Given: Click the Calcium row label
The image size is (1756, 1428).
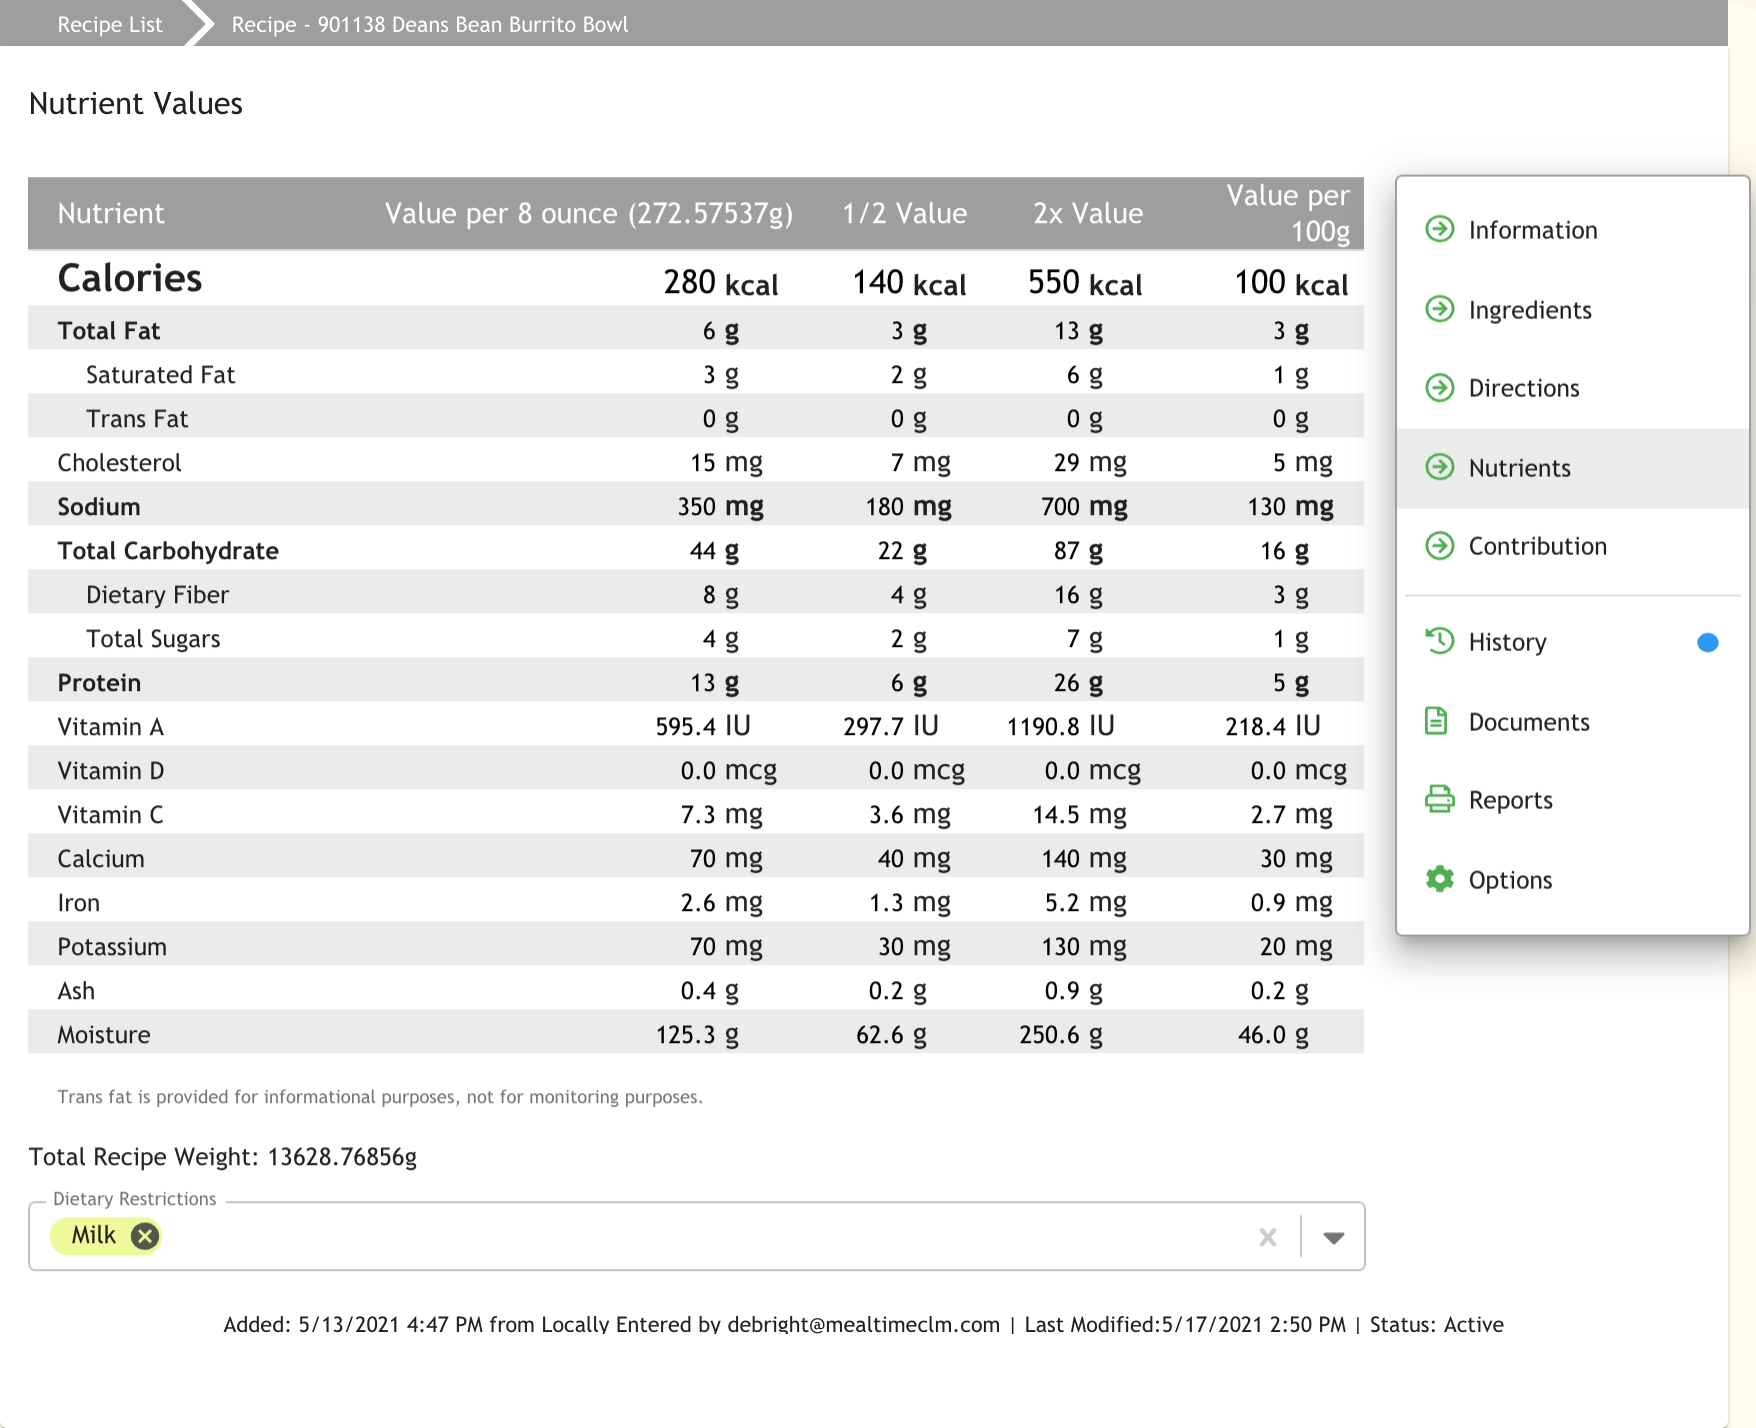Looking at the screenshot, I should point(101,859).
